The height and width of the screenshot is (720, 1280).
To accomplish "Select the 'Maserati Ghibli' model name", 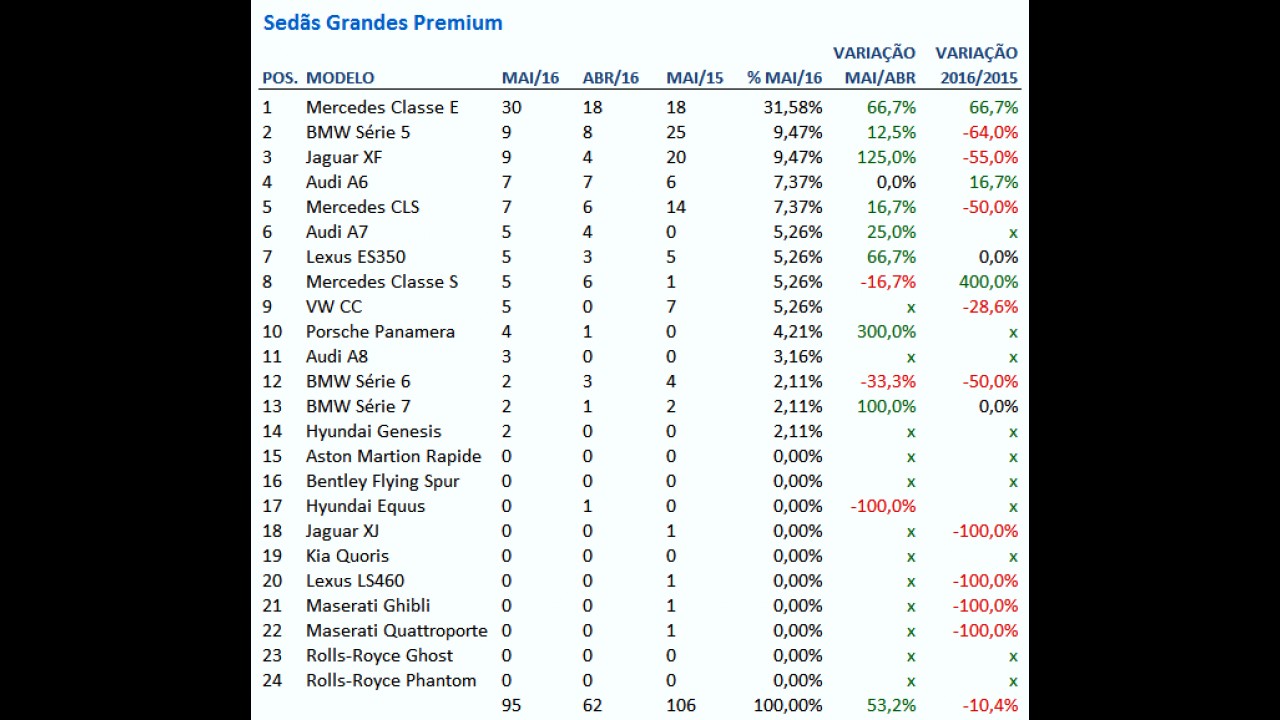I will 368,606.
